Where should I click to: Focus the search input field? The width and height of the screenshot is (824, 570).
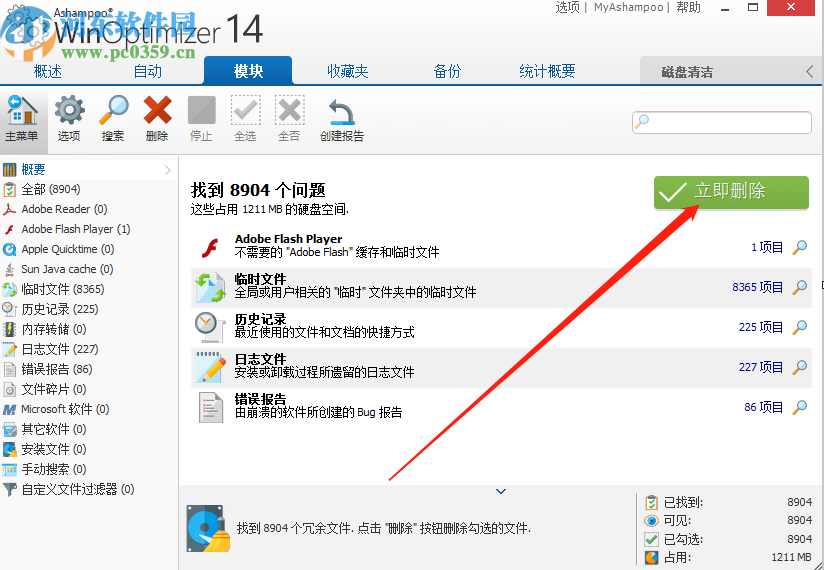722,122
